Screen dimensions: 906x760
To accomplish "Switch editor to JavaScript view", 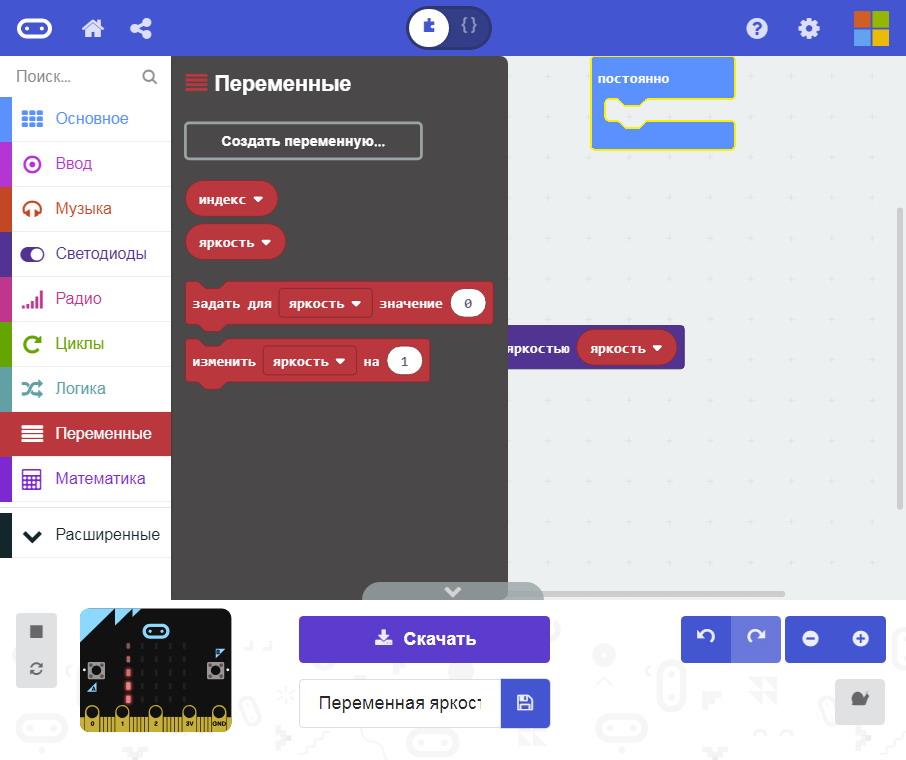I will tap(469, 27).
